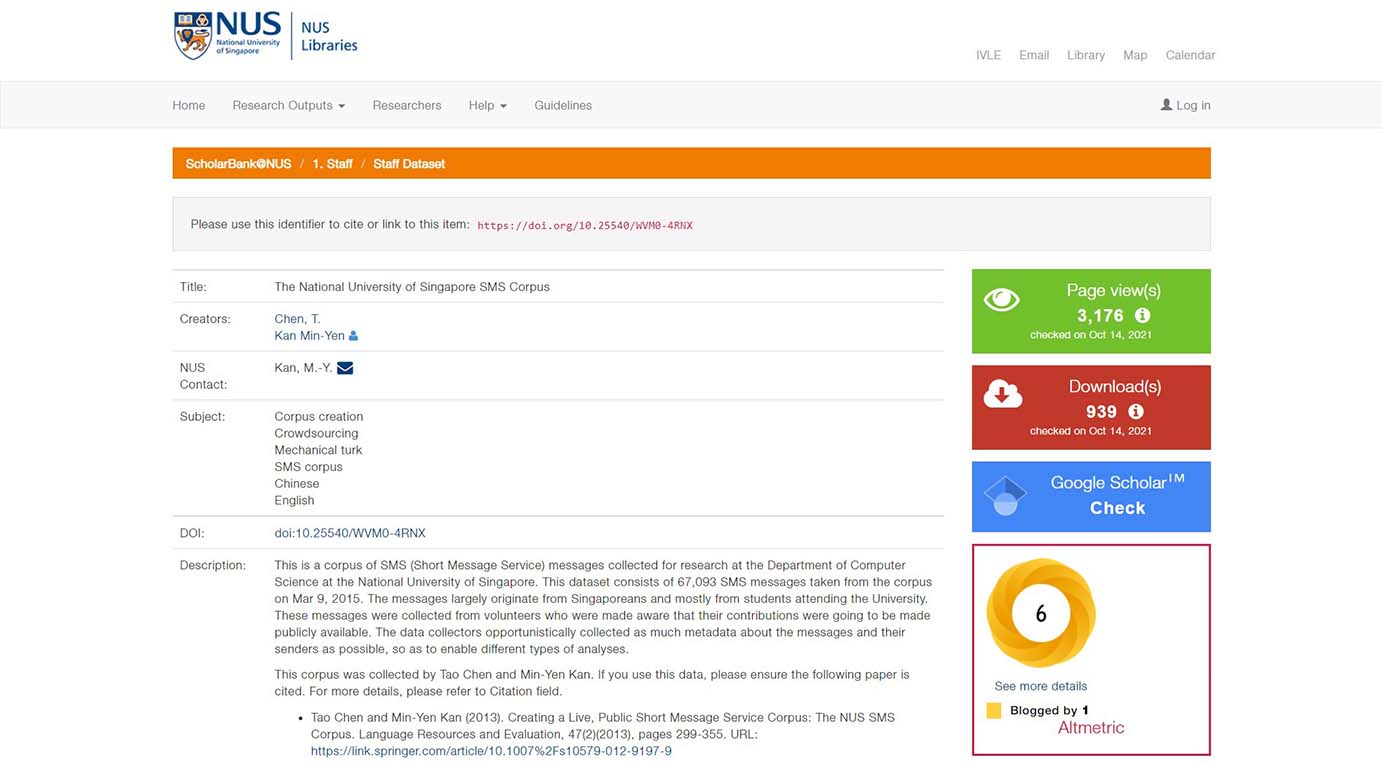
Task: Click the person icon next to Kan Min-Yen
Action: (354, 335)
